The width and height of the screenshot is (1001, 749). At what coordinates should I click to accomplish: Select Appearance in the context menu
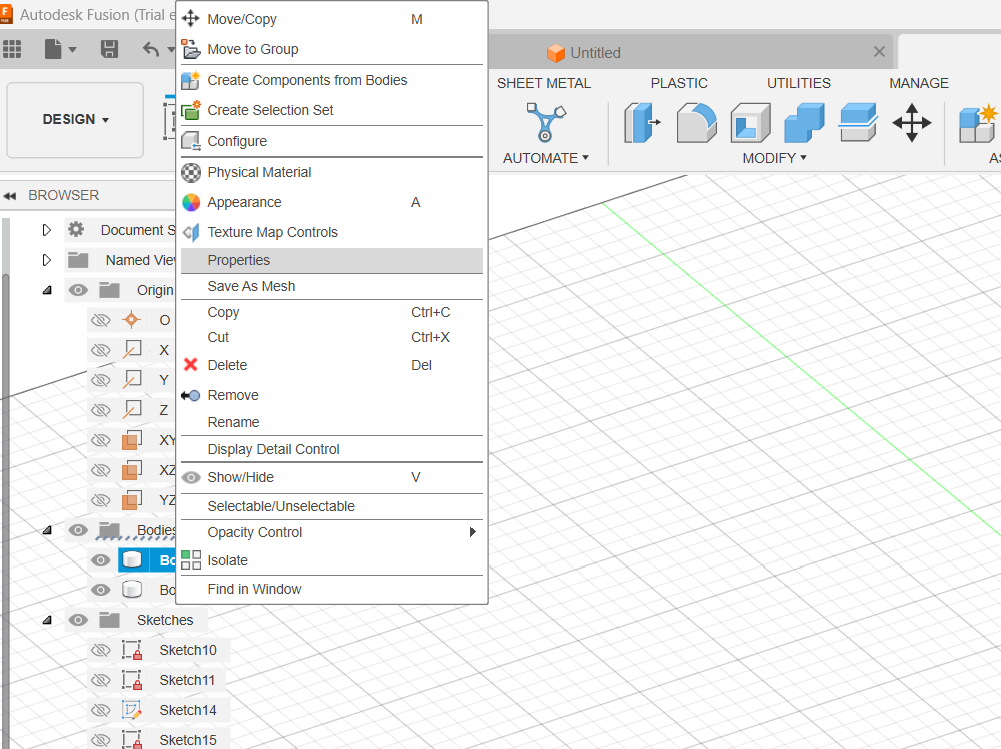point(332,202)
